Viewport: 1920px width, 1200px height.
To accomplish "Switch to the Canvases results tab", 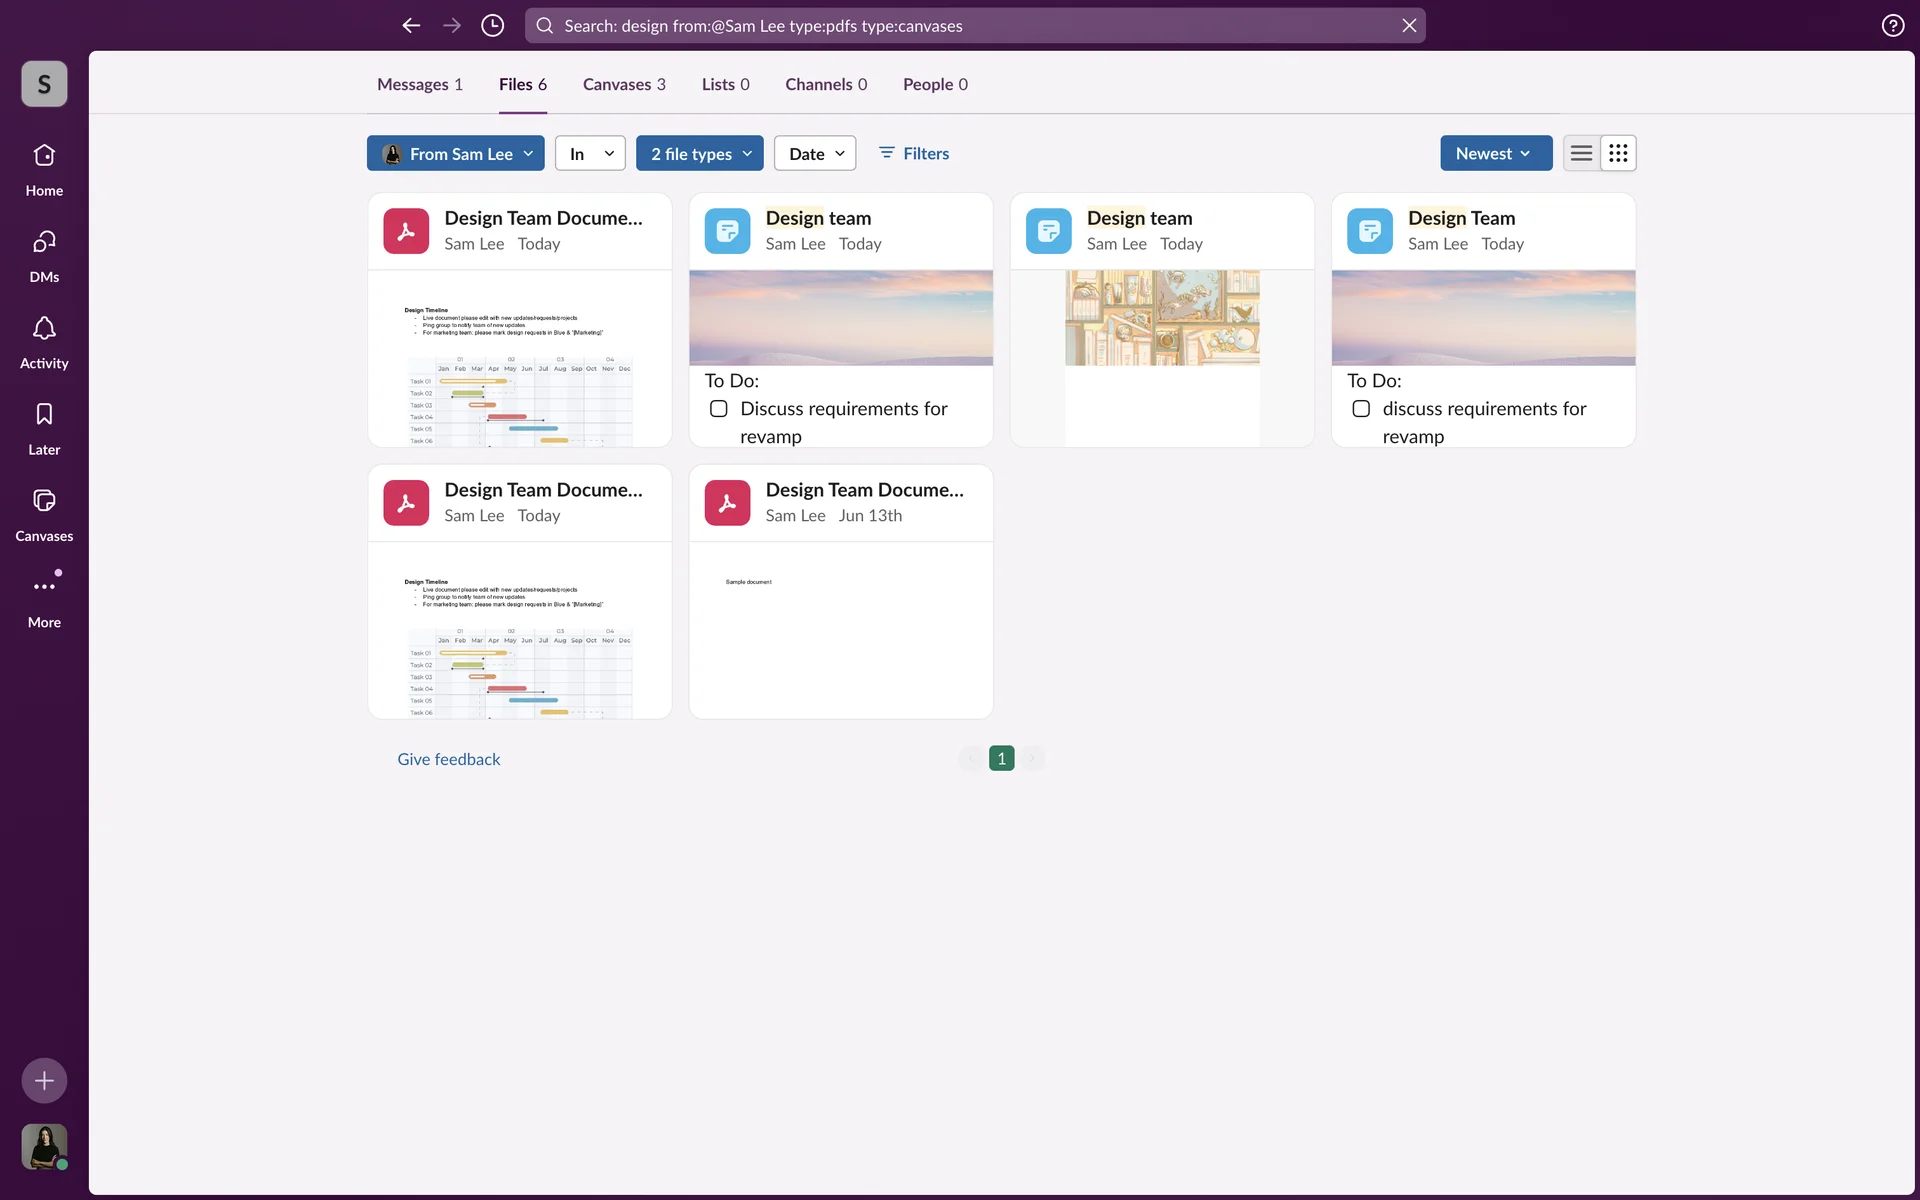I will click(x=624, y=84).
